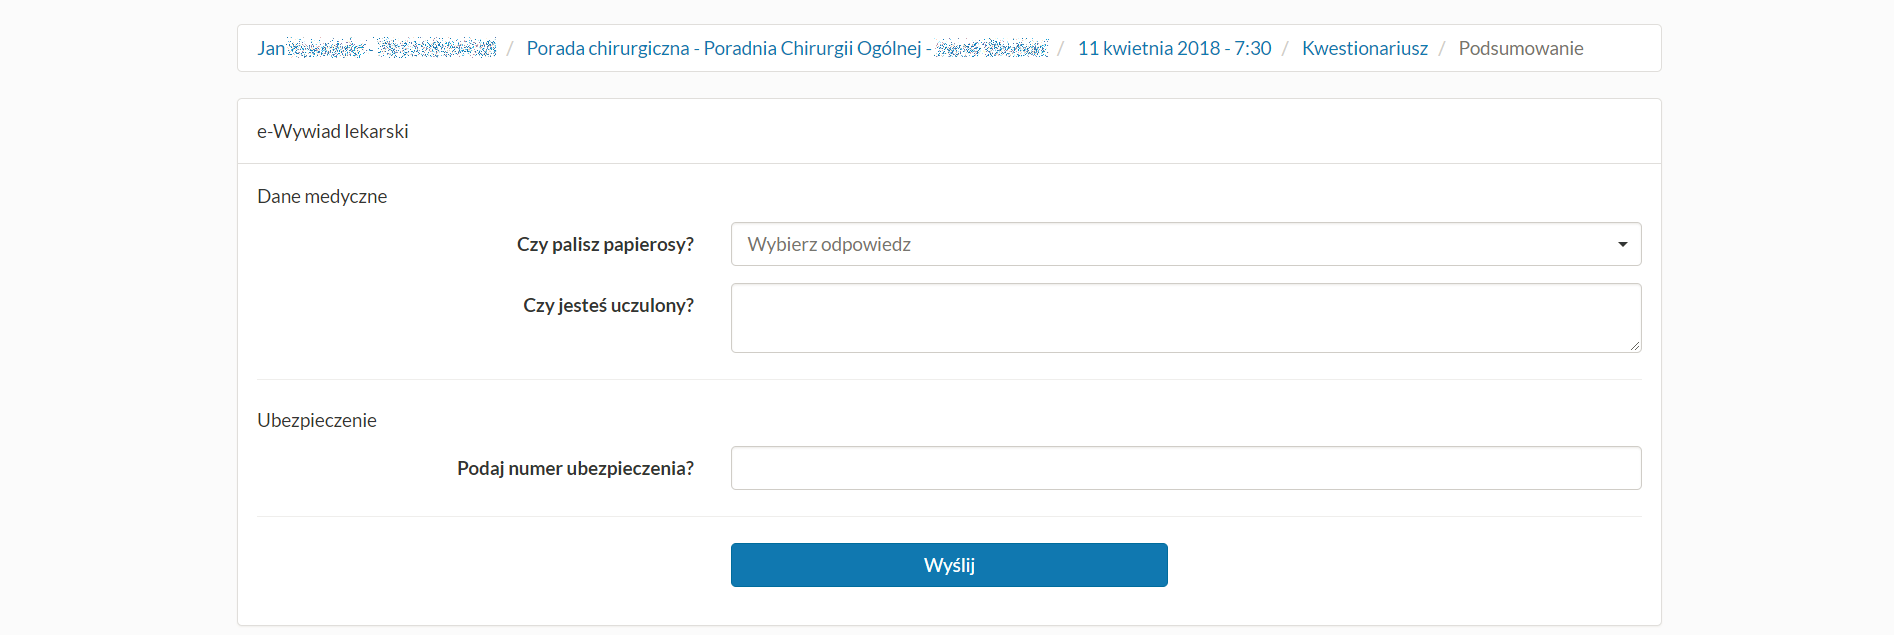The height and width of the screenshot is (635, 1894).
Task: Click the "11 kwietnia 2018 - 7:30" link
Action: click(1174, 47)
